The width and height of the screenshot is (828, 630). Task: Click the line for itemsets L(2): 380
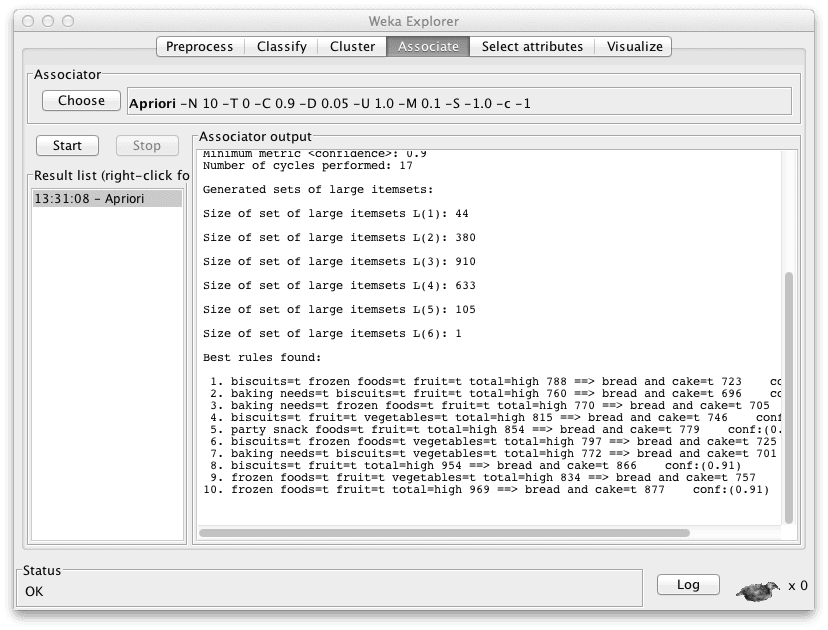point(339,238)
